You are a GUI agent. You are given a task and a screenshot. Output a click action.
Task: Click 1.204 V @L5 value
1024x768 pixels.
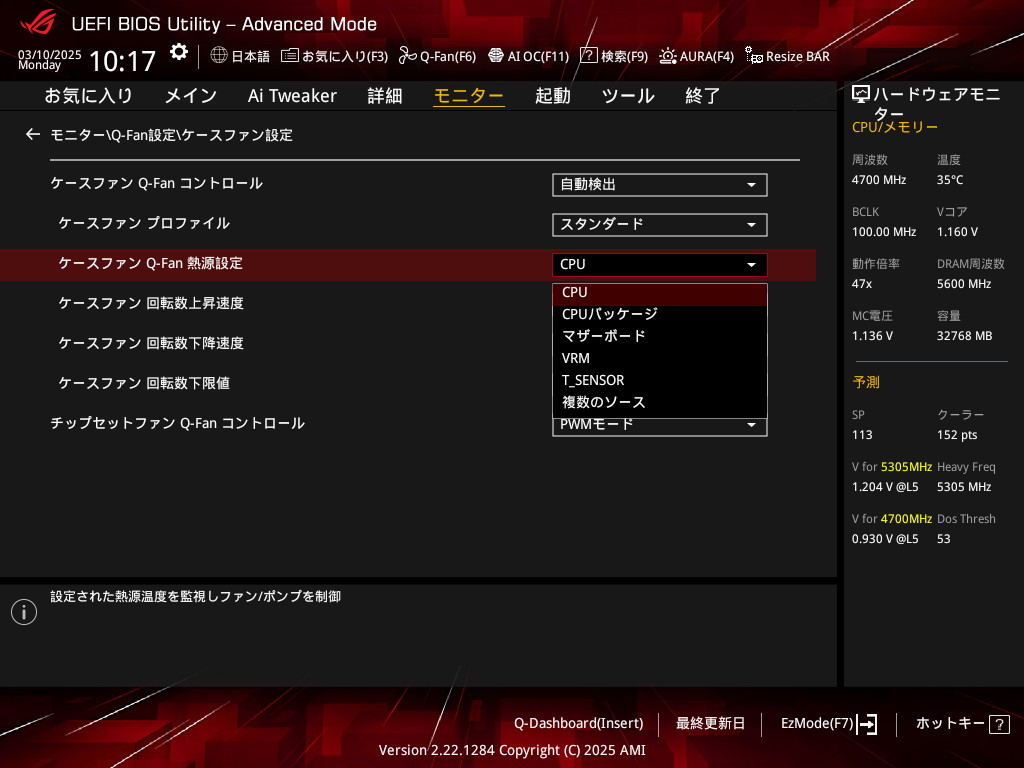[x=885, y=487]
